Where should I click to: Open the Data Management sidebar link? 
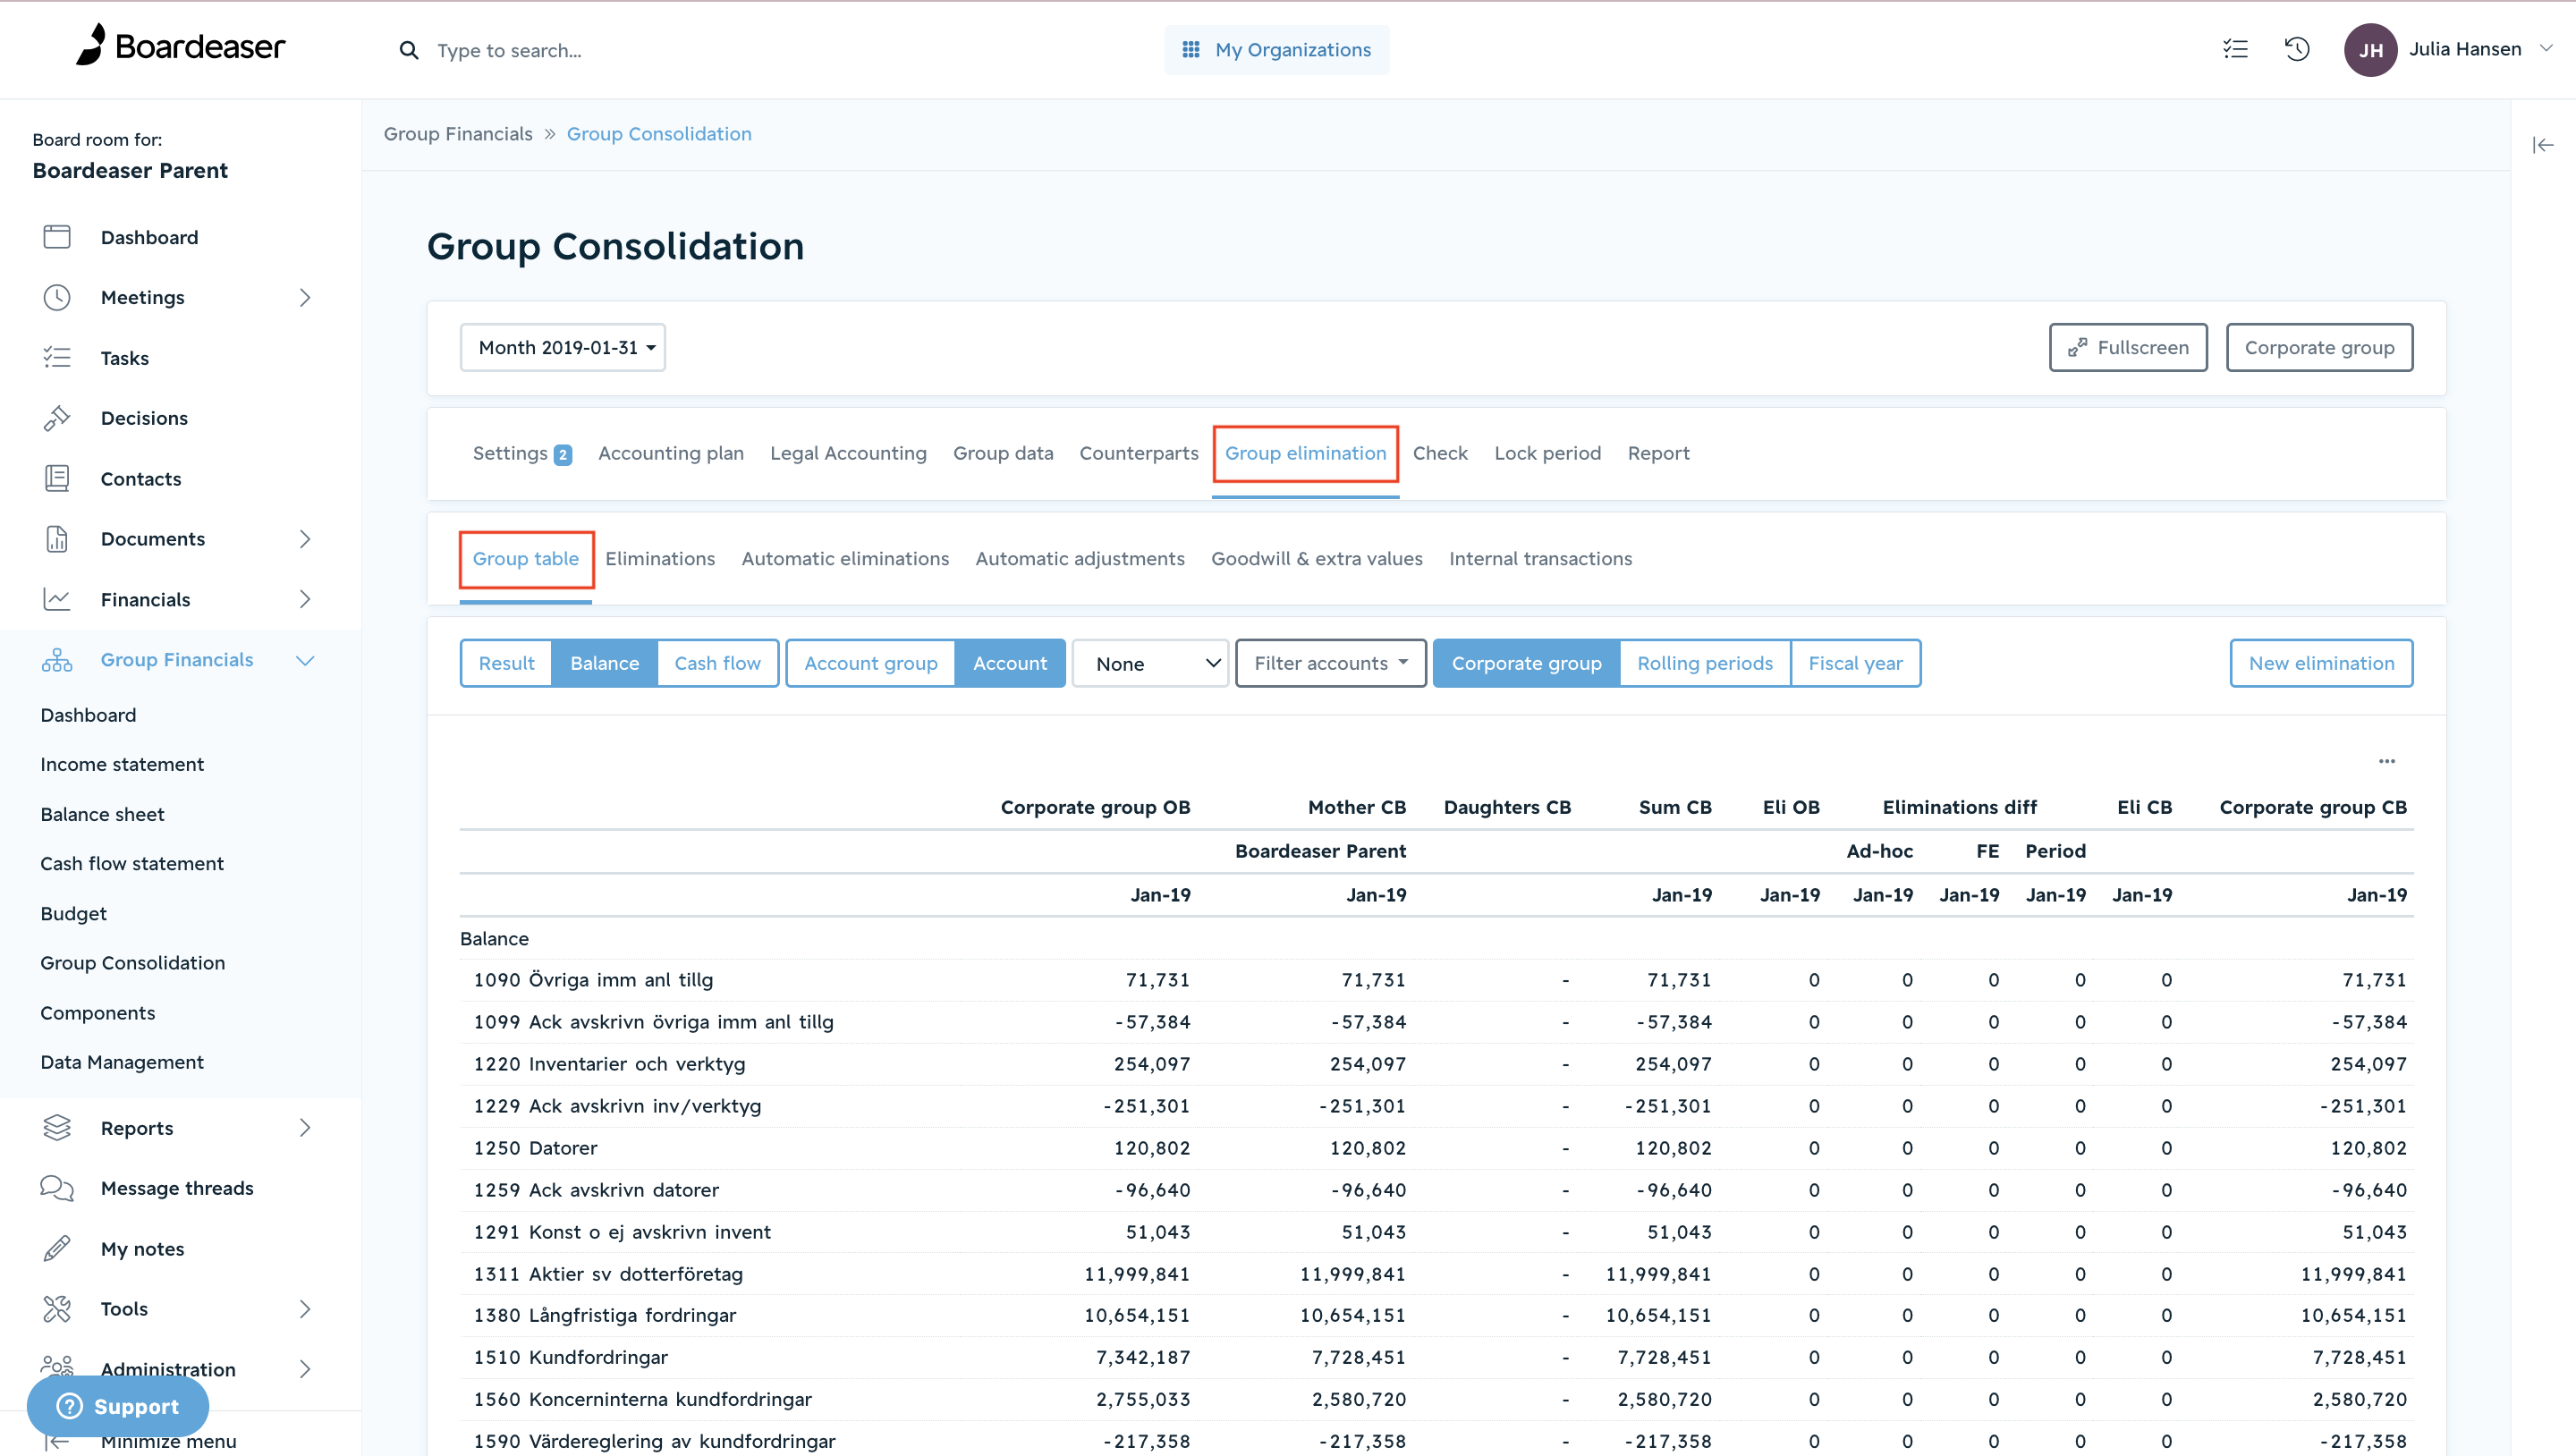pyautogui.click(x=122, y=1062)
